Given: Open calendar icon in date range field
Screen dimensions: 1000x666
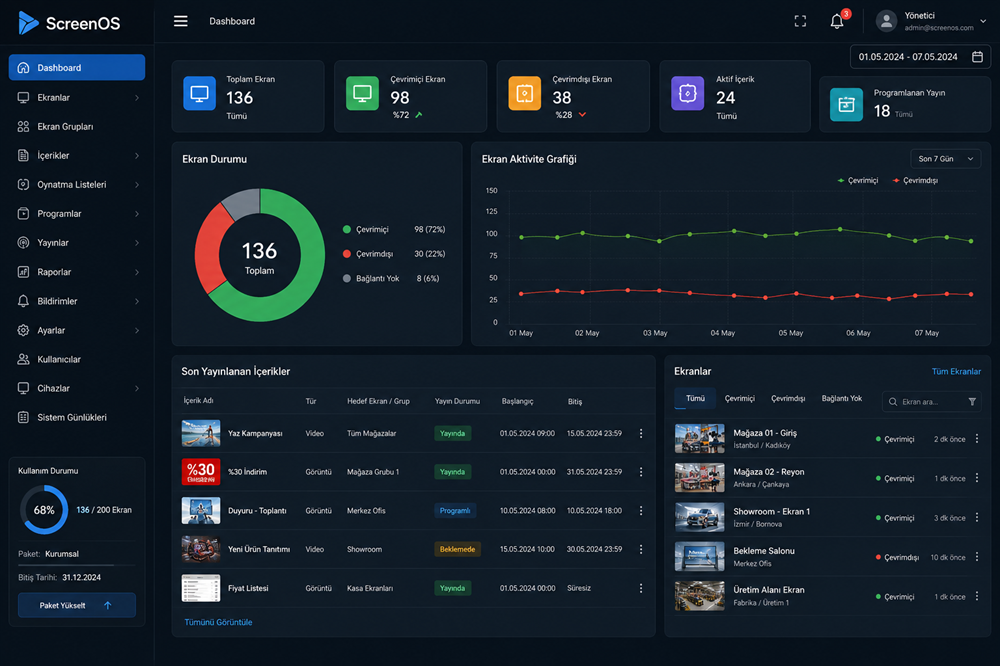Looking at the screenshot, I should pos(976,57).
